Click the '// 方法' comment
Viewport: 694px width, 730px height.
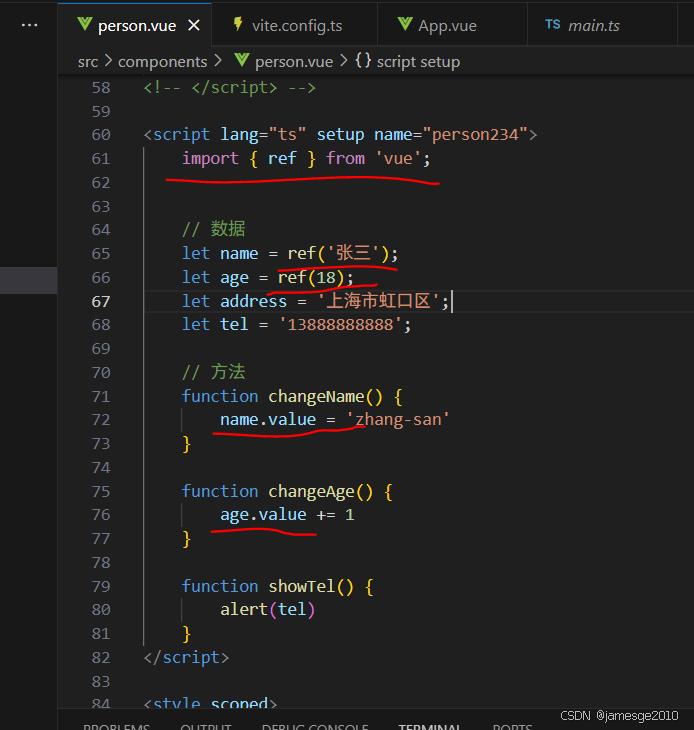214,372
